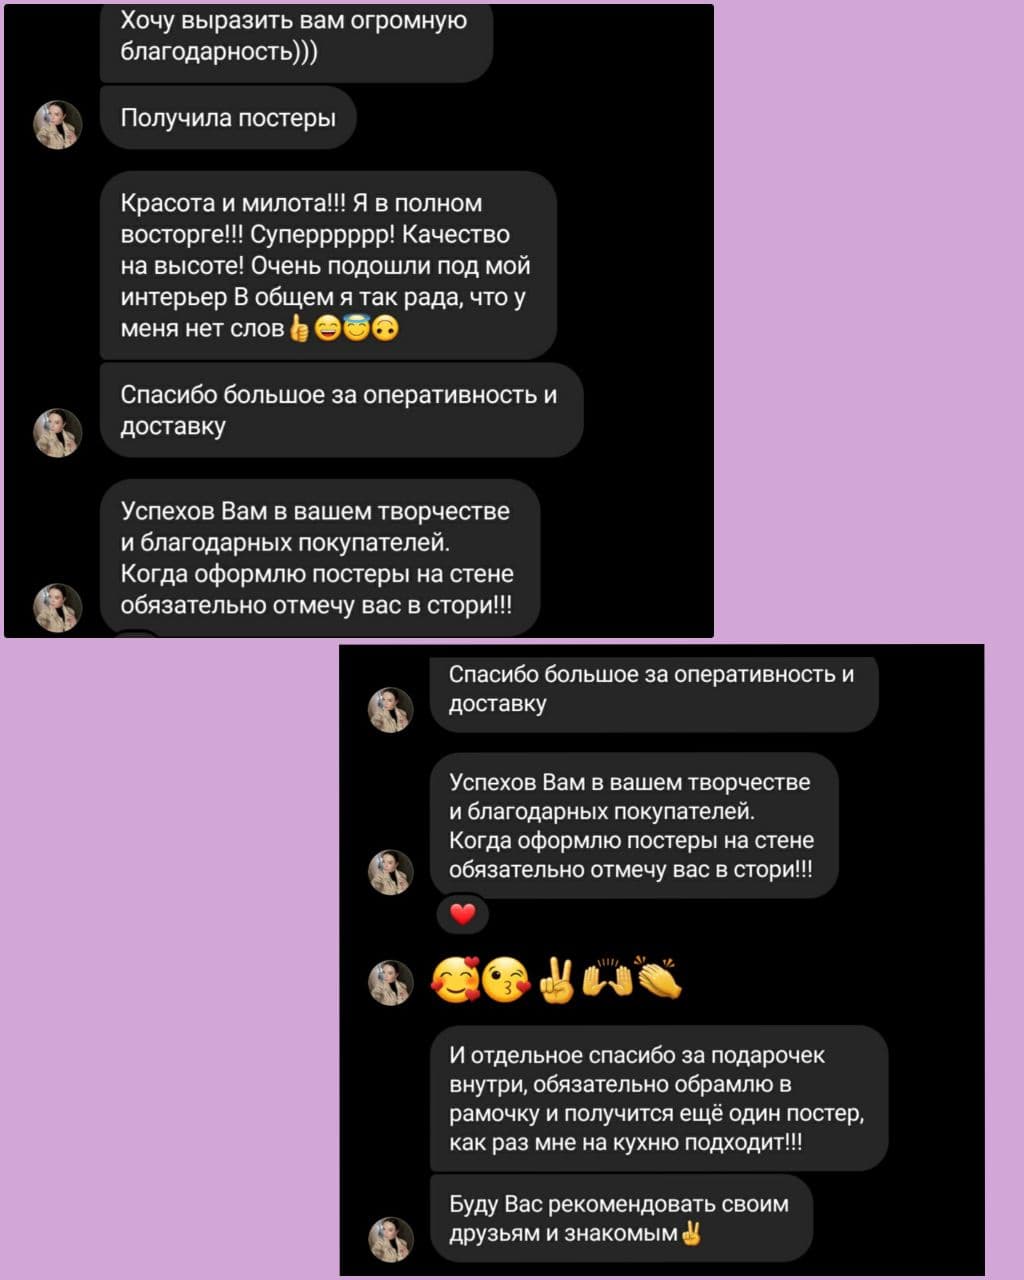Screen dimensions: 1024x1280
Task: Select the "Успехов Вам" bubble with heart reaction
Action: point(634,825)
